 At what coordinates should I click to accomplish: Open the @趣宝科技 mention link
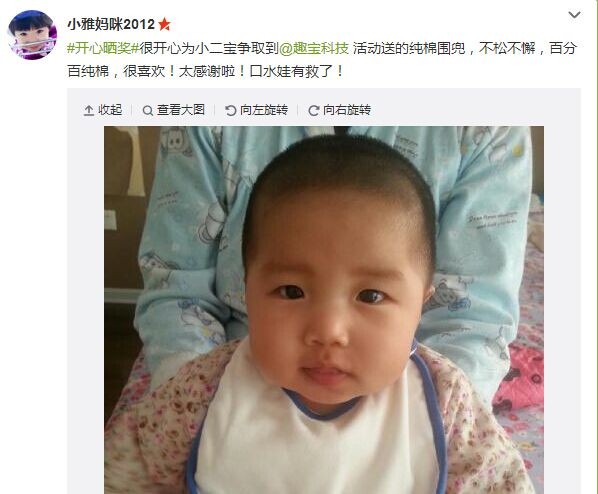click(314, 48)
